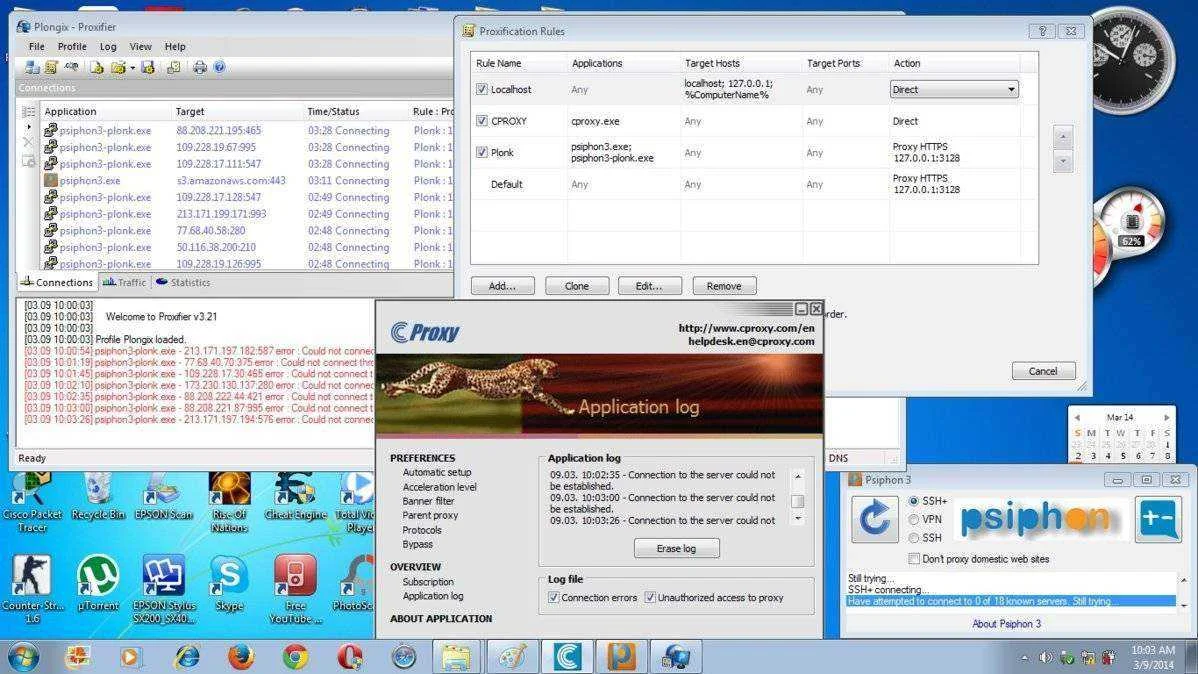
Task: Select the SSH radio button in Psiphon
Action: (x=913, y=538)
